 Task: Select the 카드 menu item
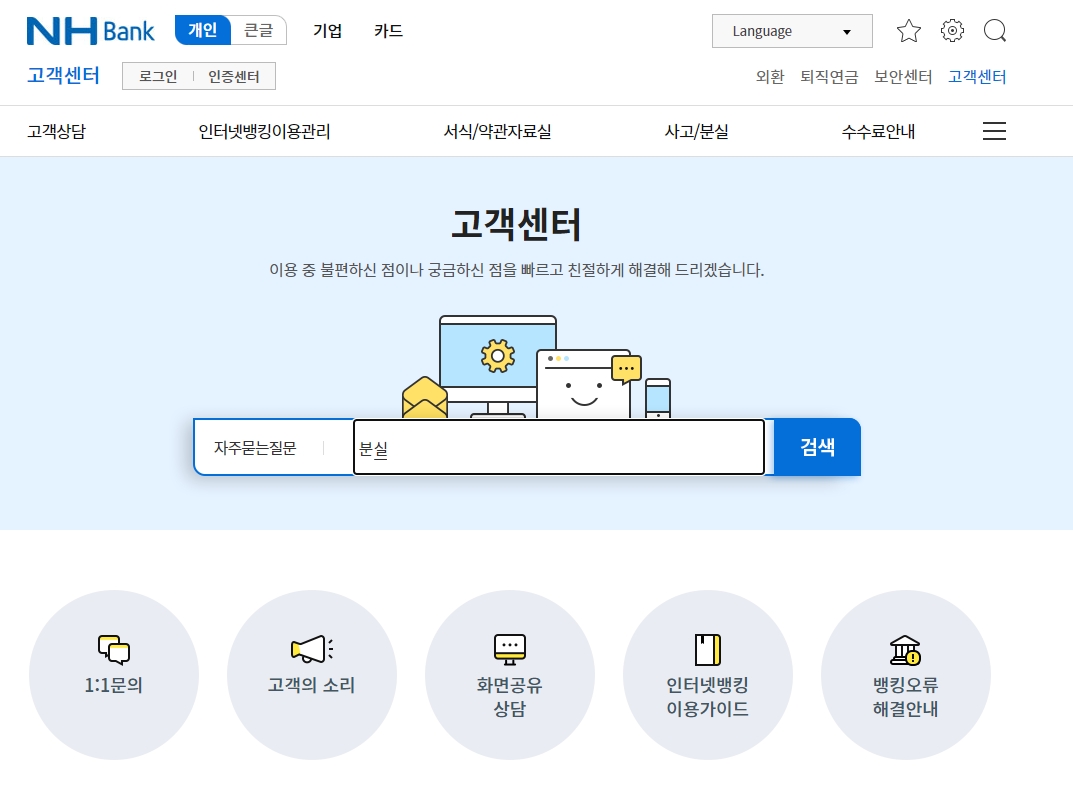point(387,31)
